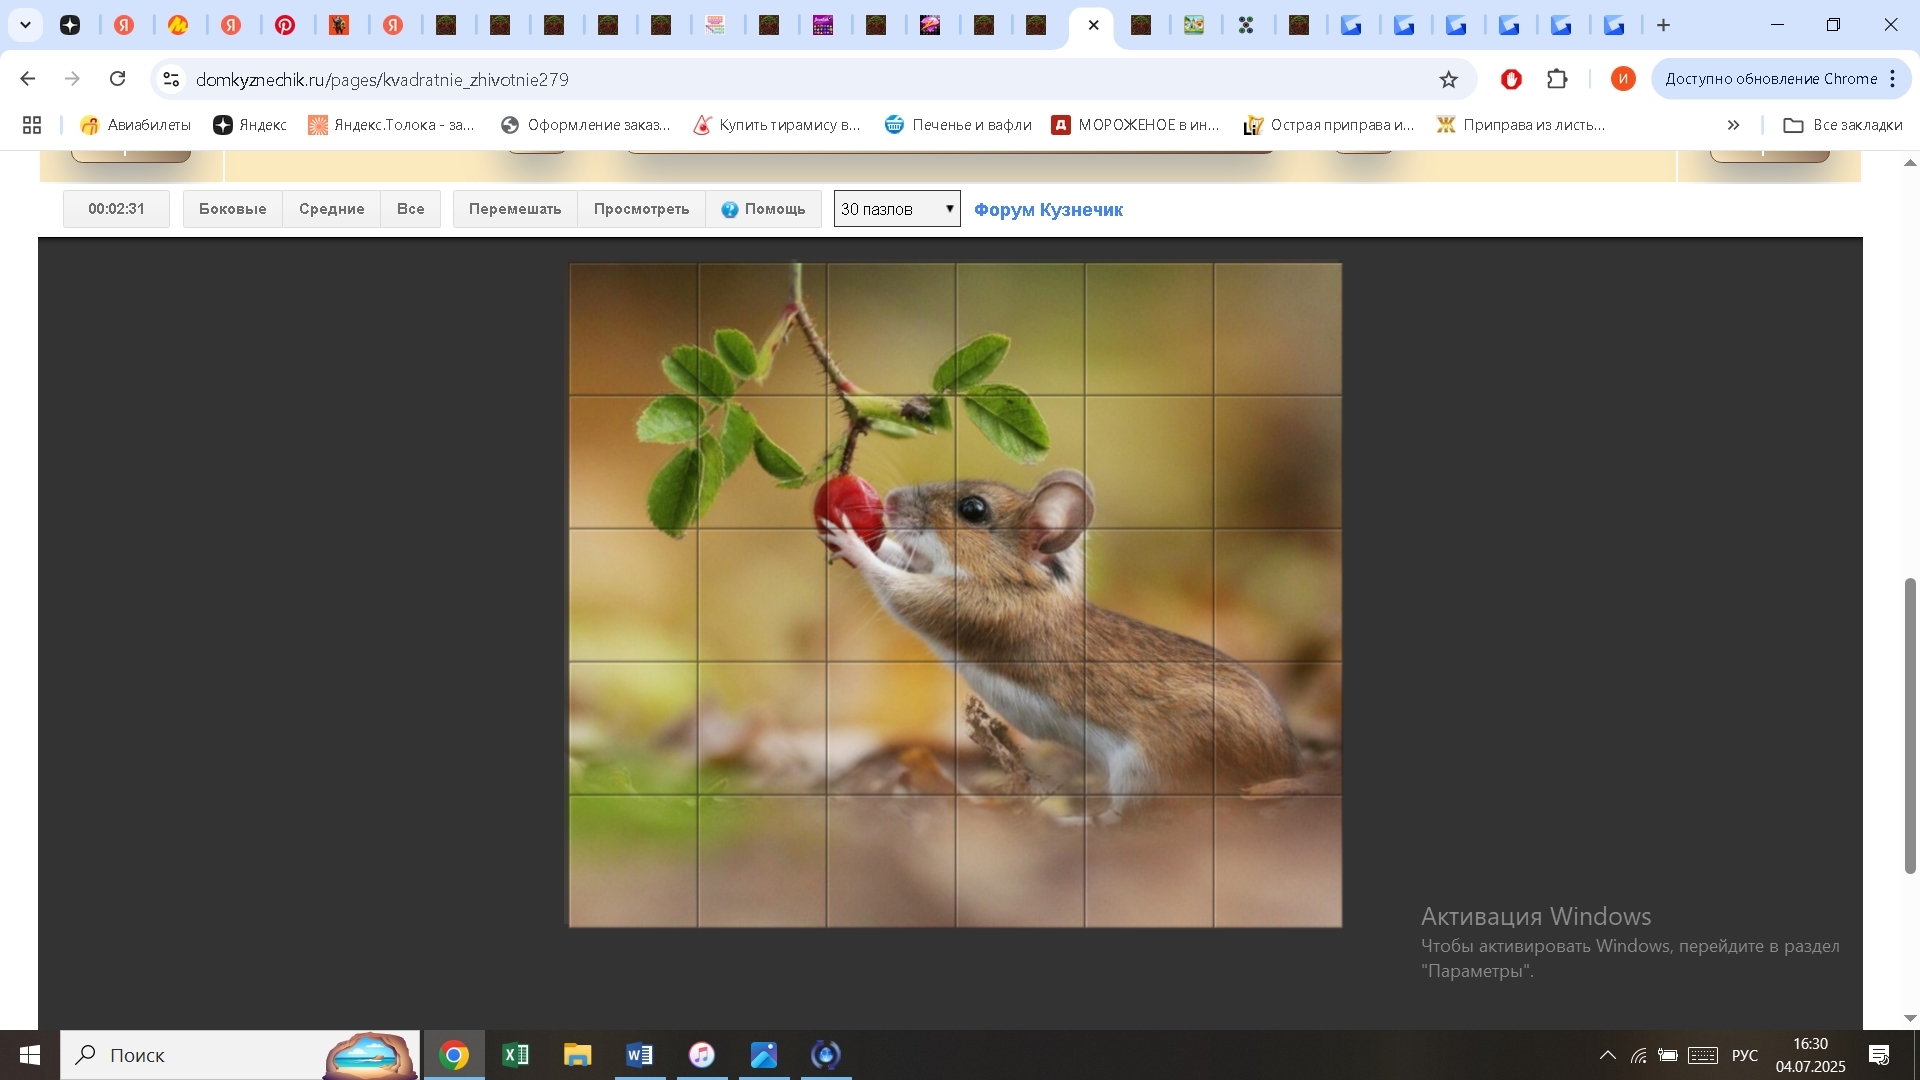Open the orange profile avatar
1920x1080 pixels.
(1623, 79)
